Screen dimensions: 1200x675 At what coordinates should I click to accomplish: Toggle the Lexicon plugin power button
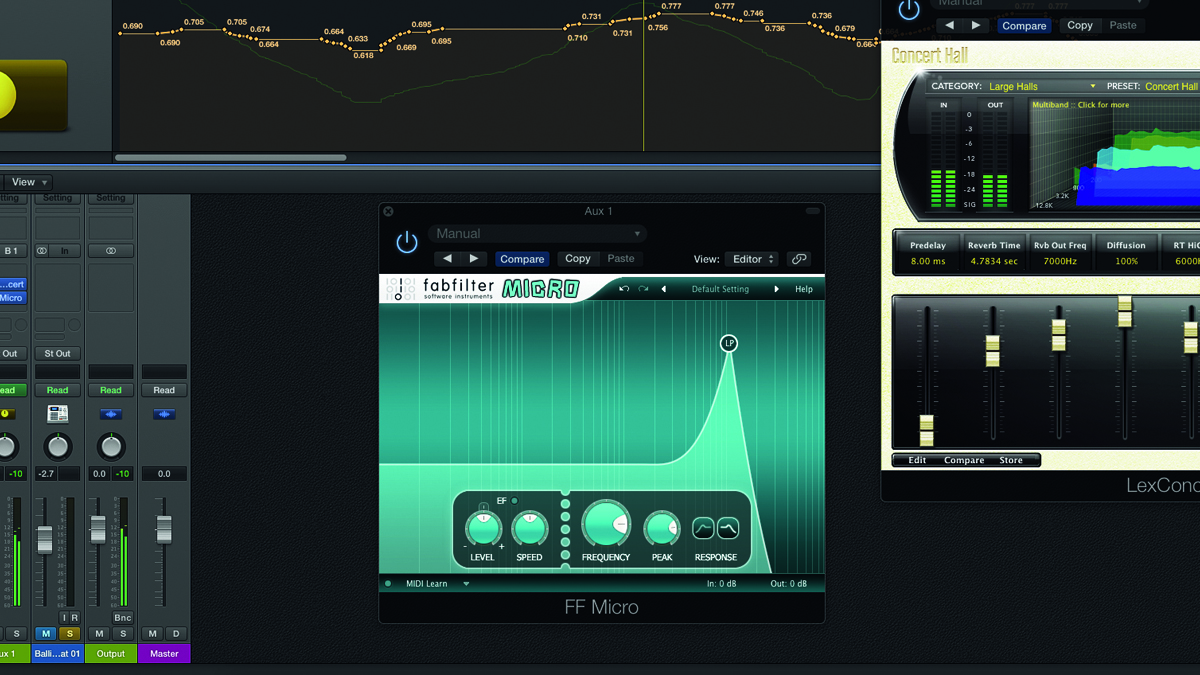point(908,10)
